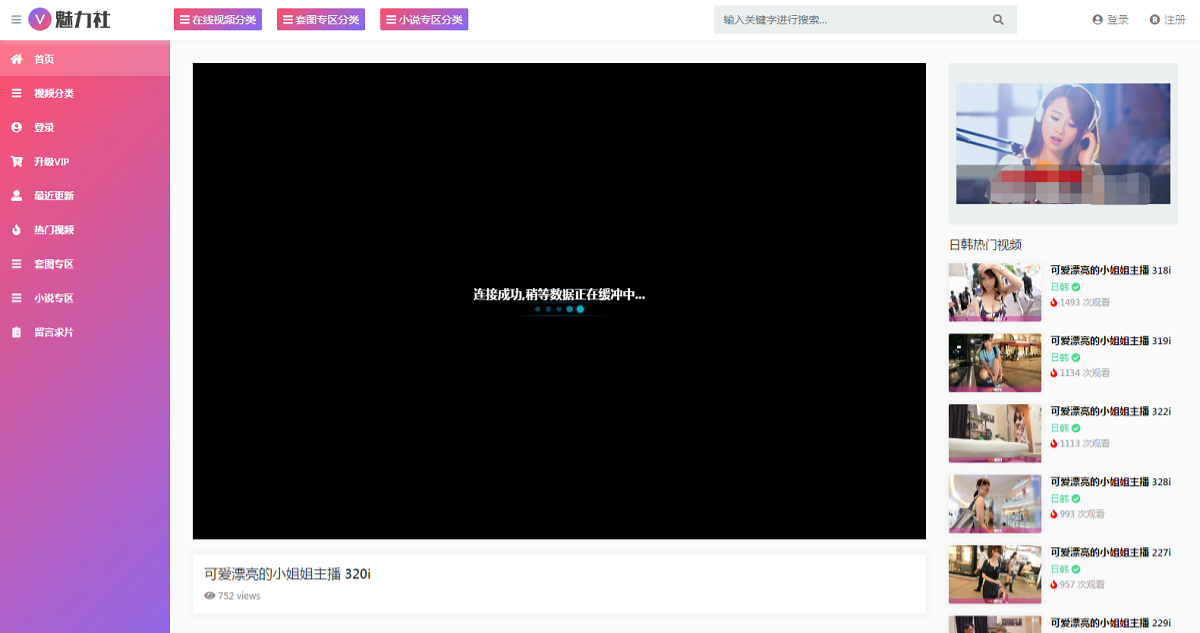
Task: Focus the keyword search input field
Action: [850, 20]
